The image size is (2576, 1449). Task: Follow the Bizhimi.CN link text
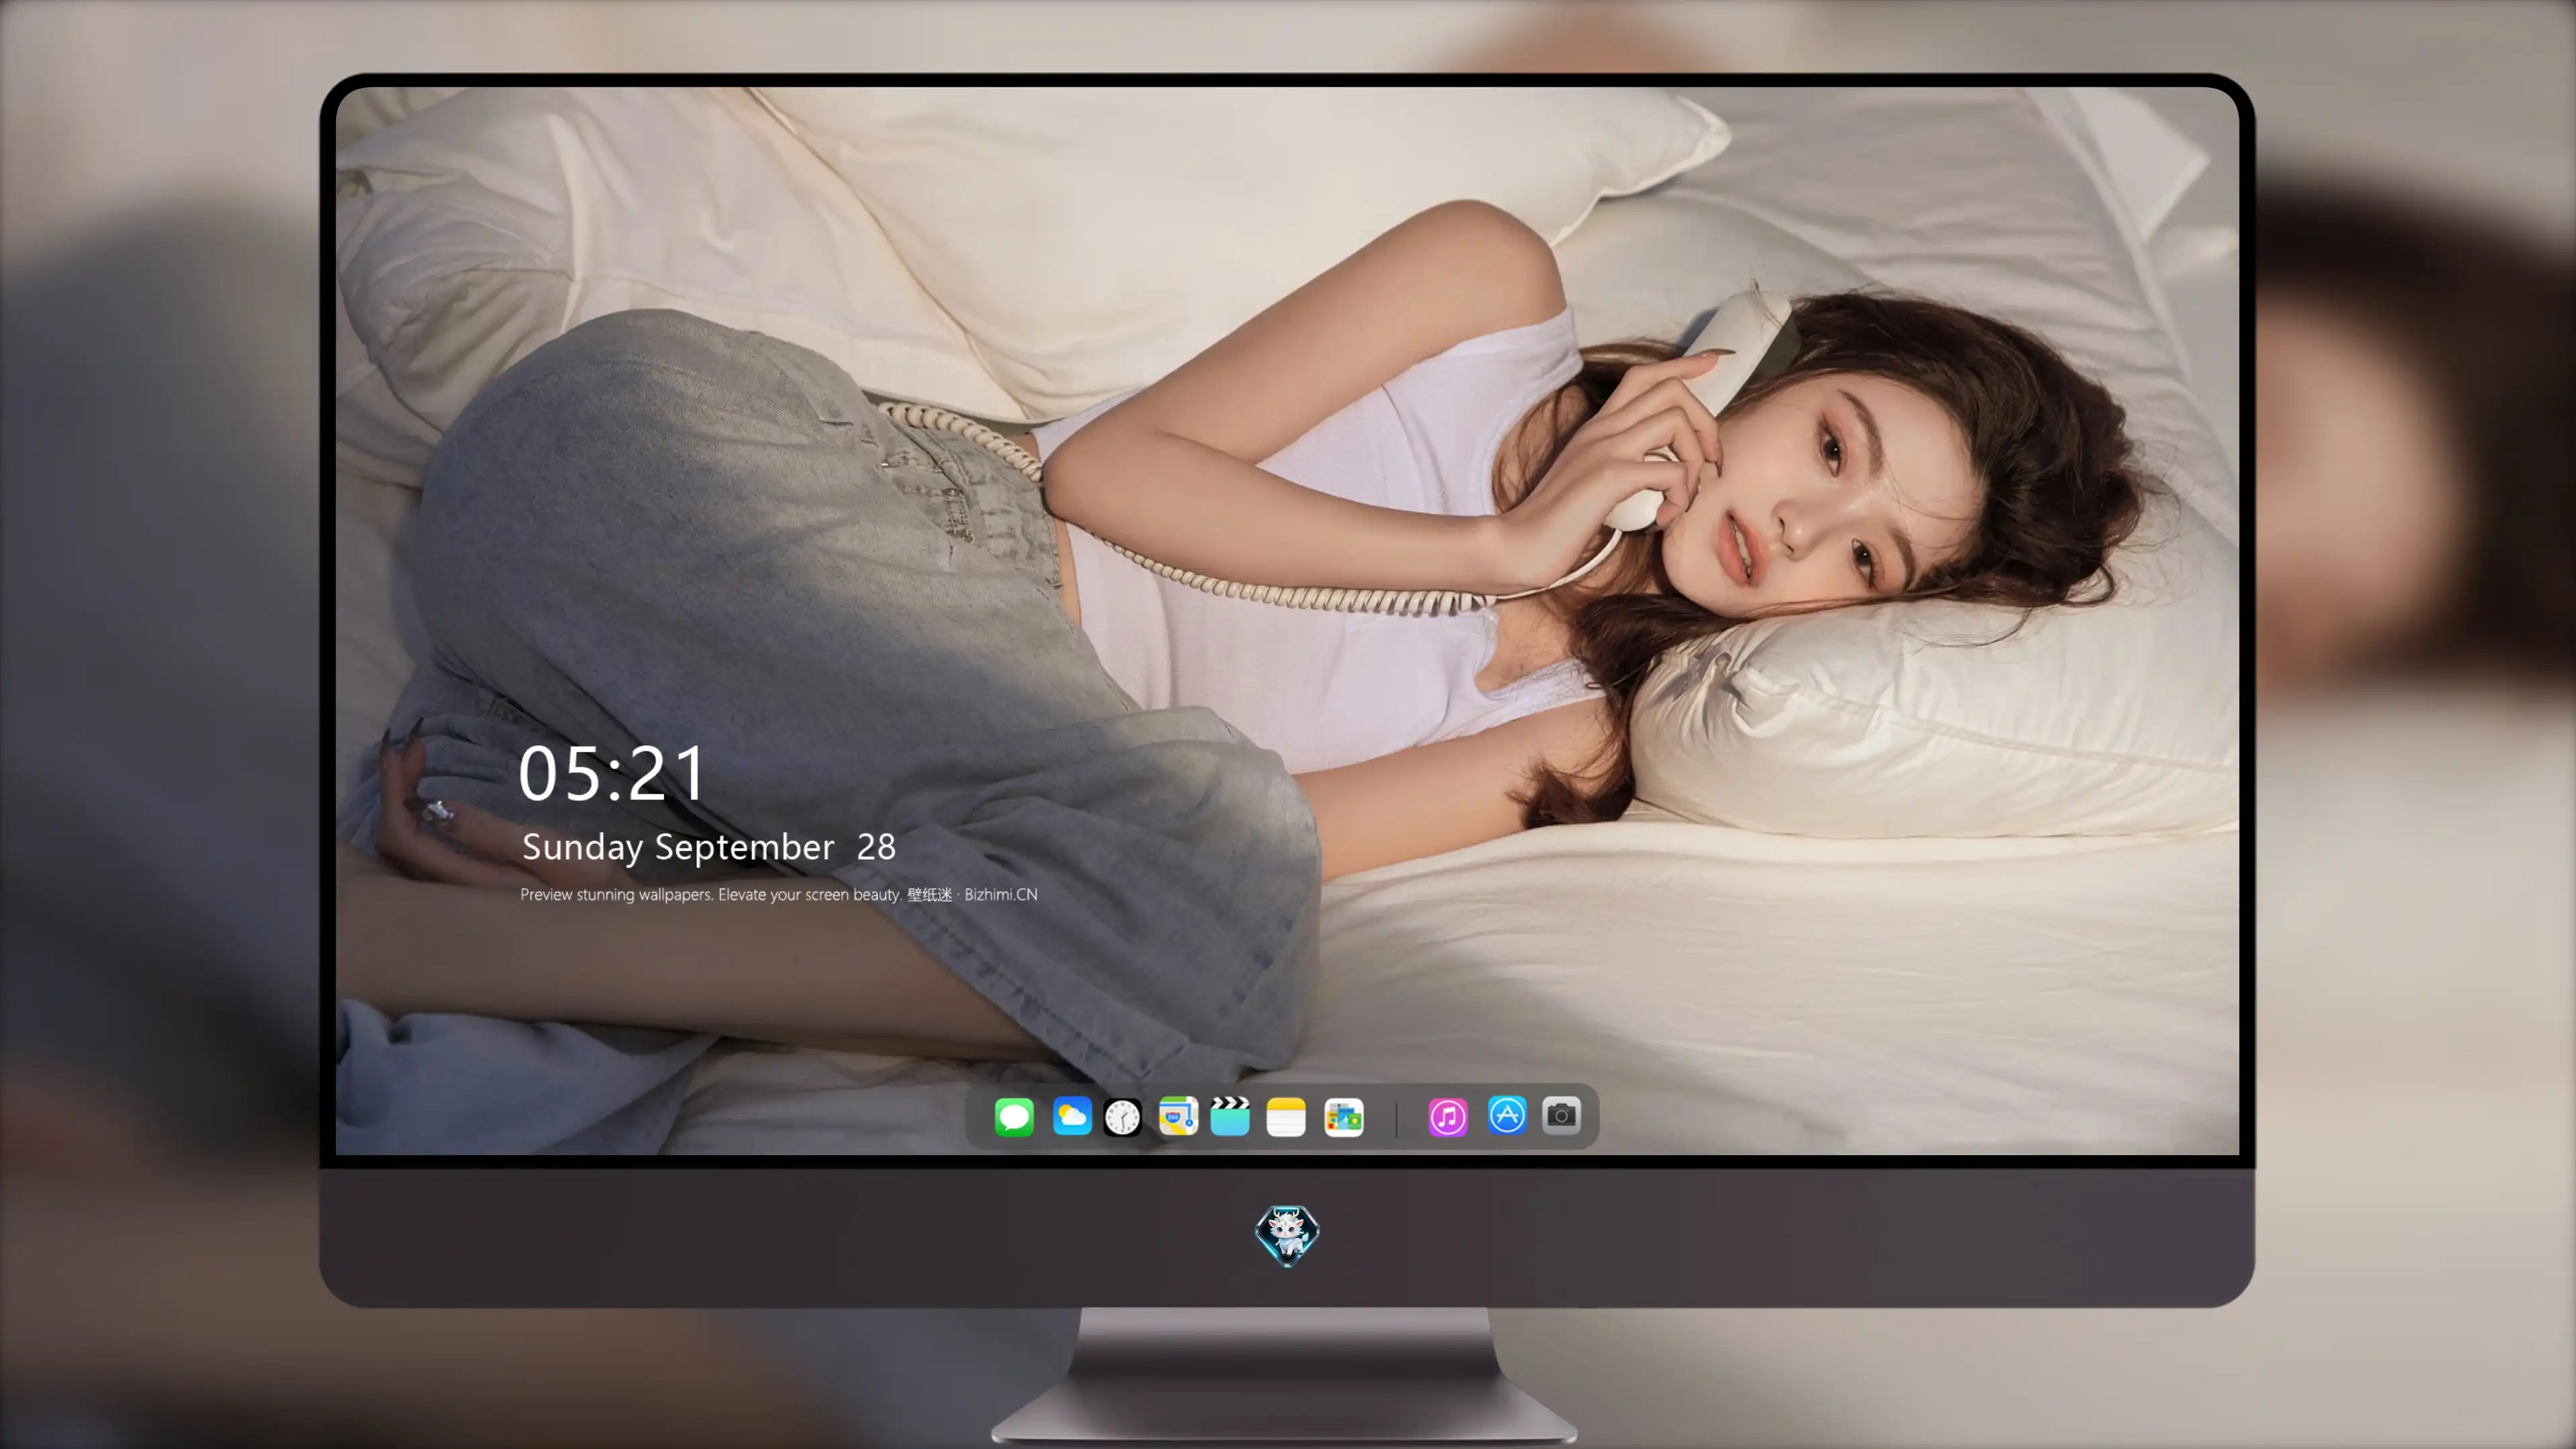coord(1001,894)
